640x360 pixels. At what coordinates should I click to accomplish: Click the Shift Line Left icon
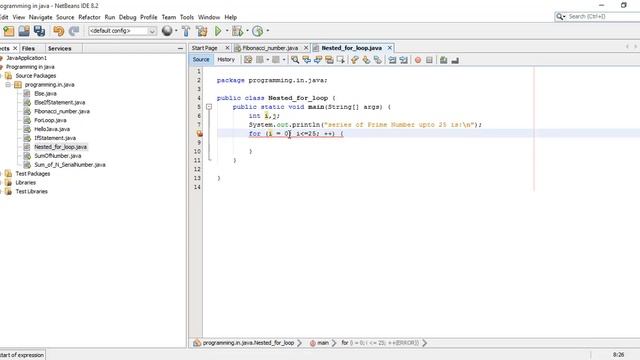click(392, 60)
